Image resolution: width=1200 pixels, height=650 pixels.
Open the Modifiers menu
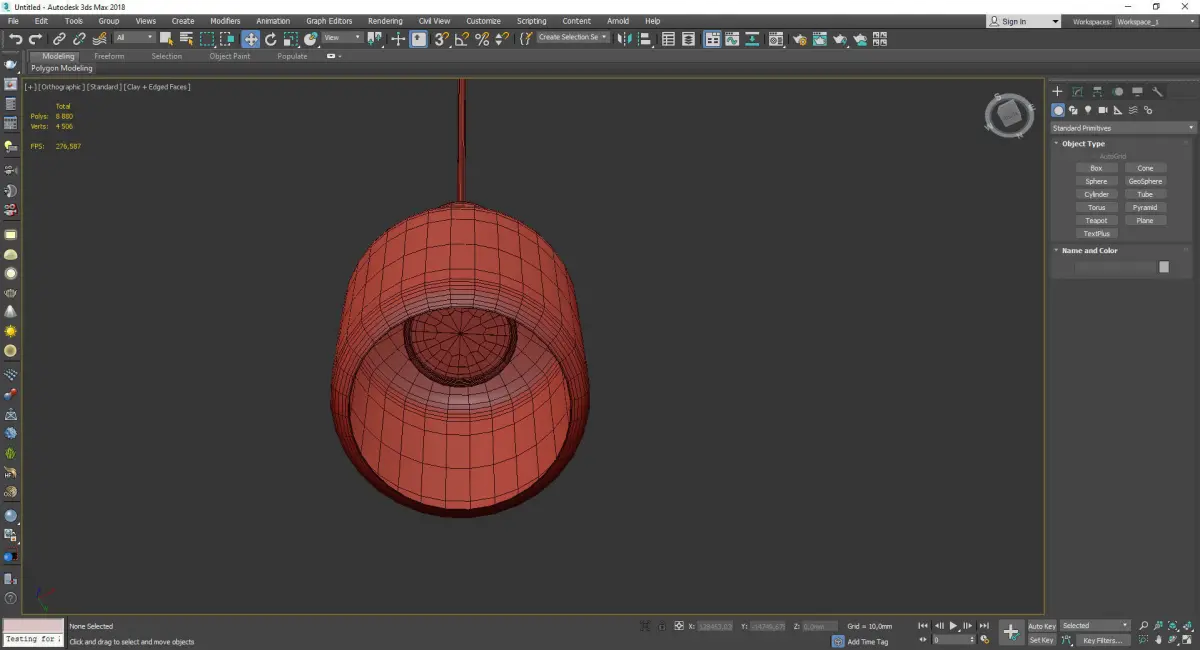(x=225, y=21)
